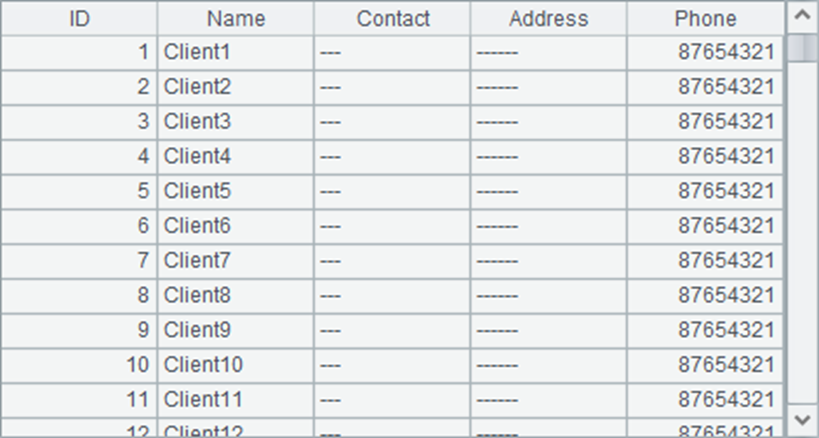Click the Contact column header
This screenshot has height=438, width=819.
pyautogui.click(x=393, y=18)
